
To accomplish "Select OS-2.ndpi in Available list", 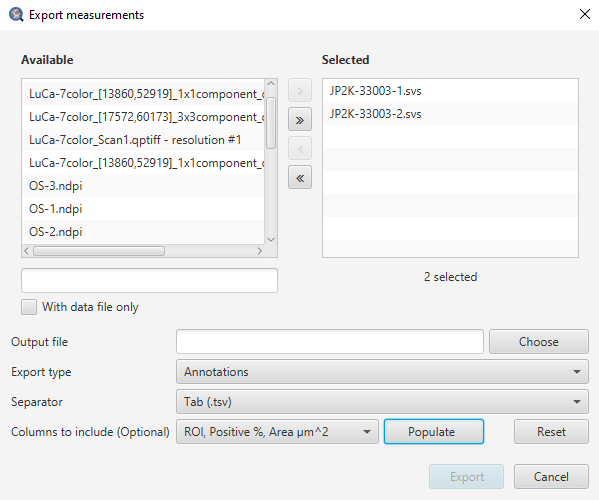I will pos(143,231).
